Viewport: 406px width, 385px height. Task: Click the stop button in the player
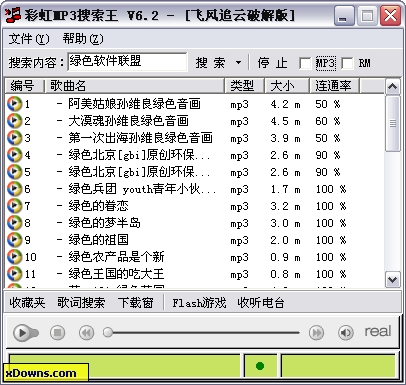pyautogui.click(x=58, y=332)
